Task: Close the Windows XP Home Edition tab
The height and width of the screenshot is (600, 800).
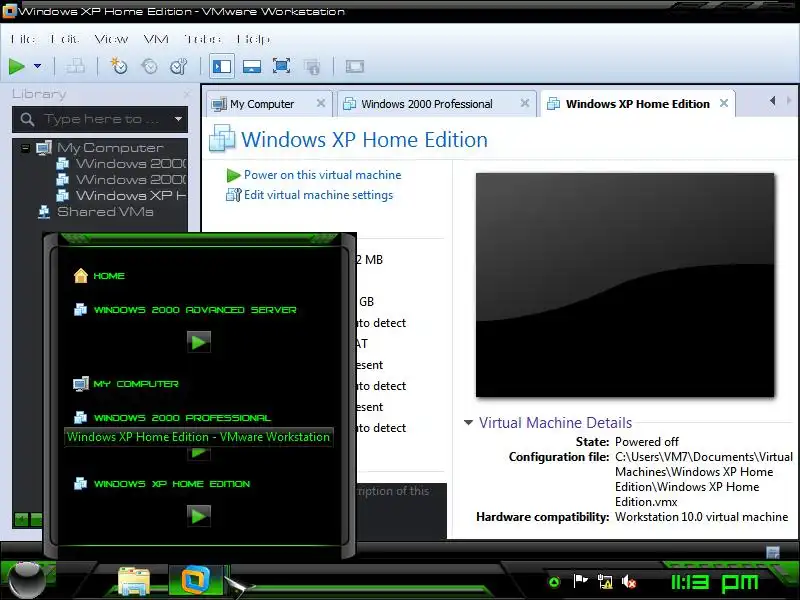Action: [724, 104]
